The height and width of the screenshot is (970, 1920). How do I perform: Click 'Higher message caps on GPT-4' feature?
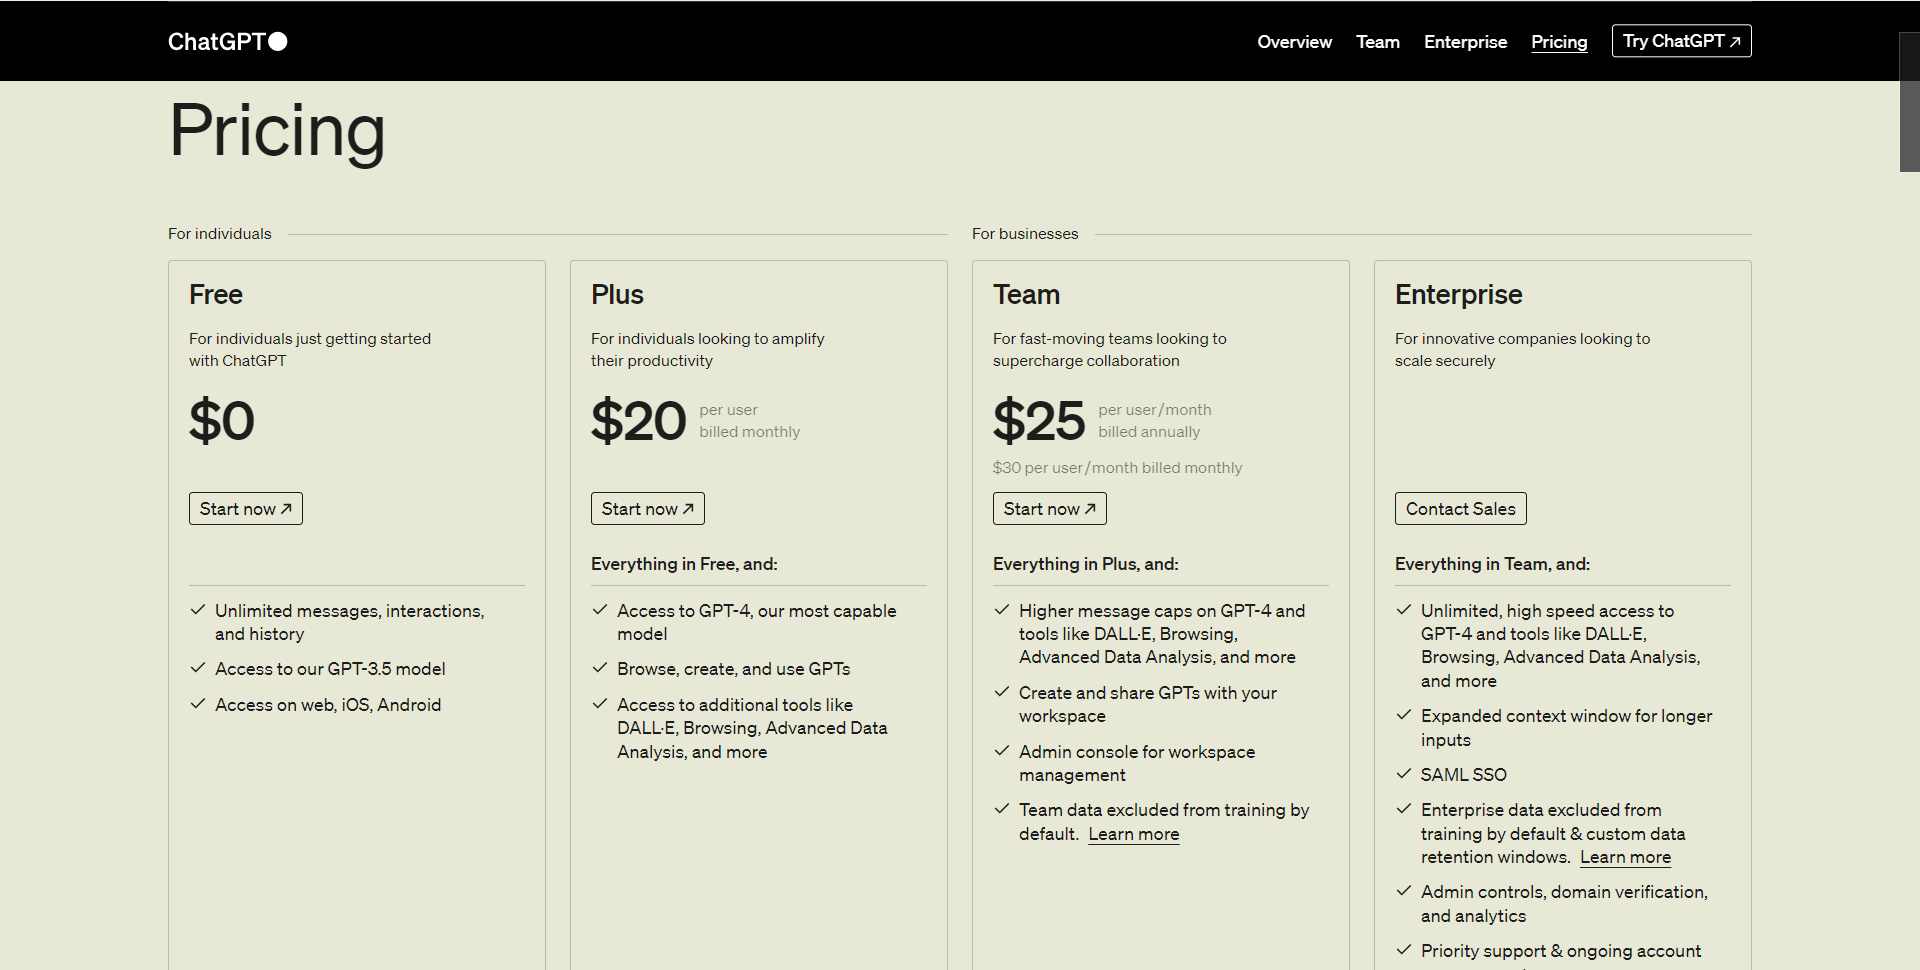[1162, 634]
